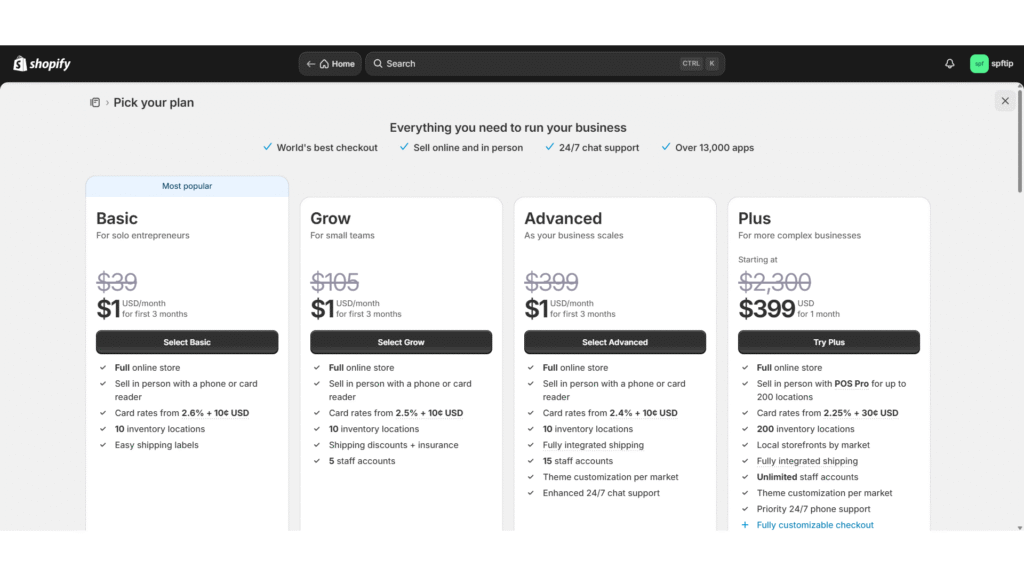1024x576 pixels.
Task: Close the Pick your plan page
Action: coord(1005,101)
